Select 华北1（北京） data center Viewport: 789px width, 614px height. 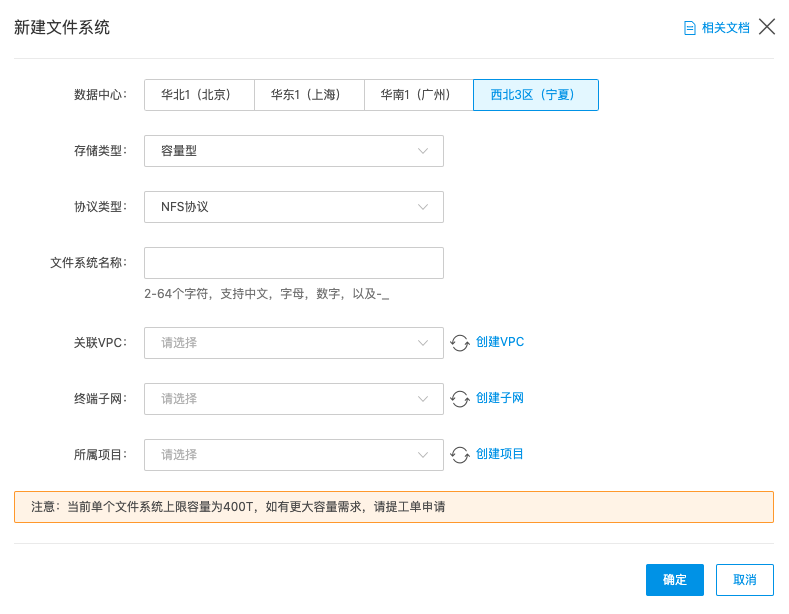pyautogui.click(x=199, y=95)
